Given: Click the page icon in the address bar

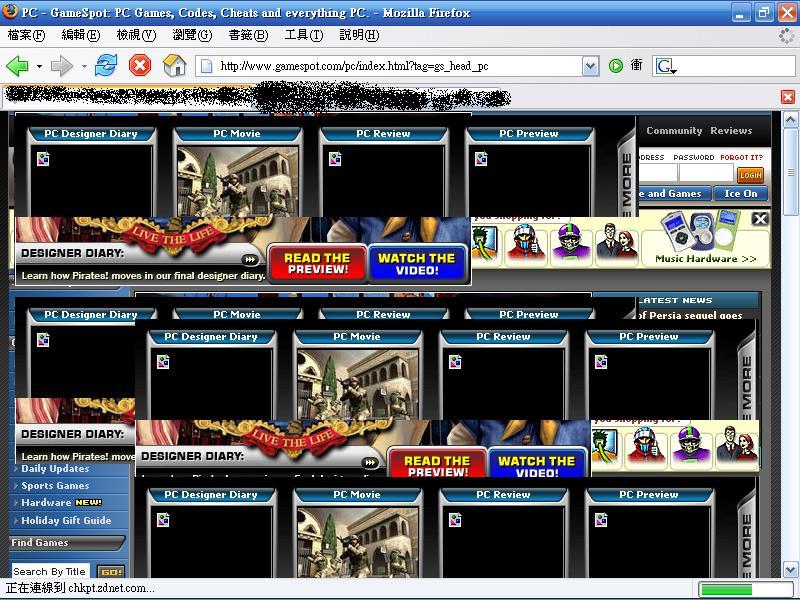Looking at the screenshot, I should (x=207, y=66).
